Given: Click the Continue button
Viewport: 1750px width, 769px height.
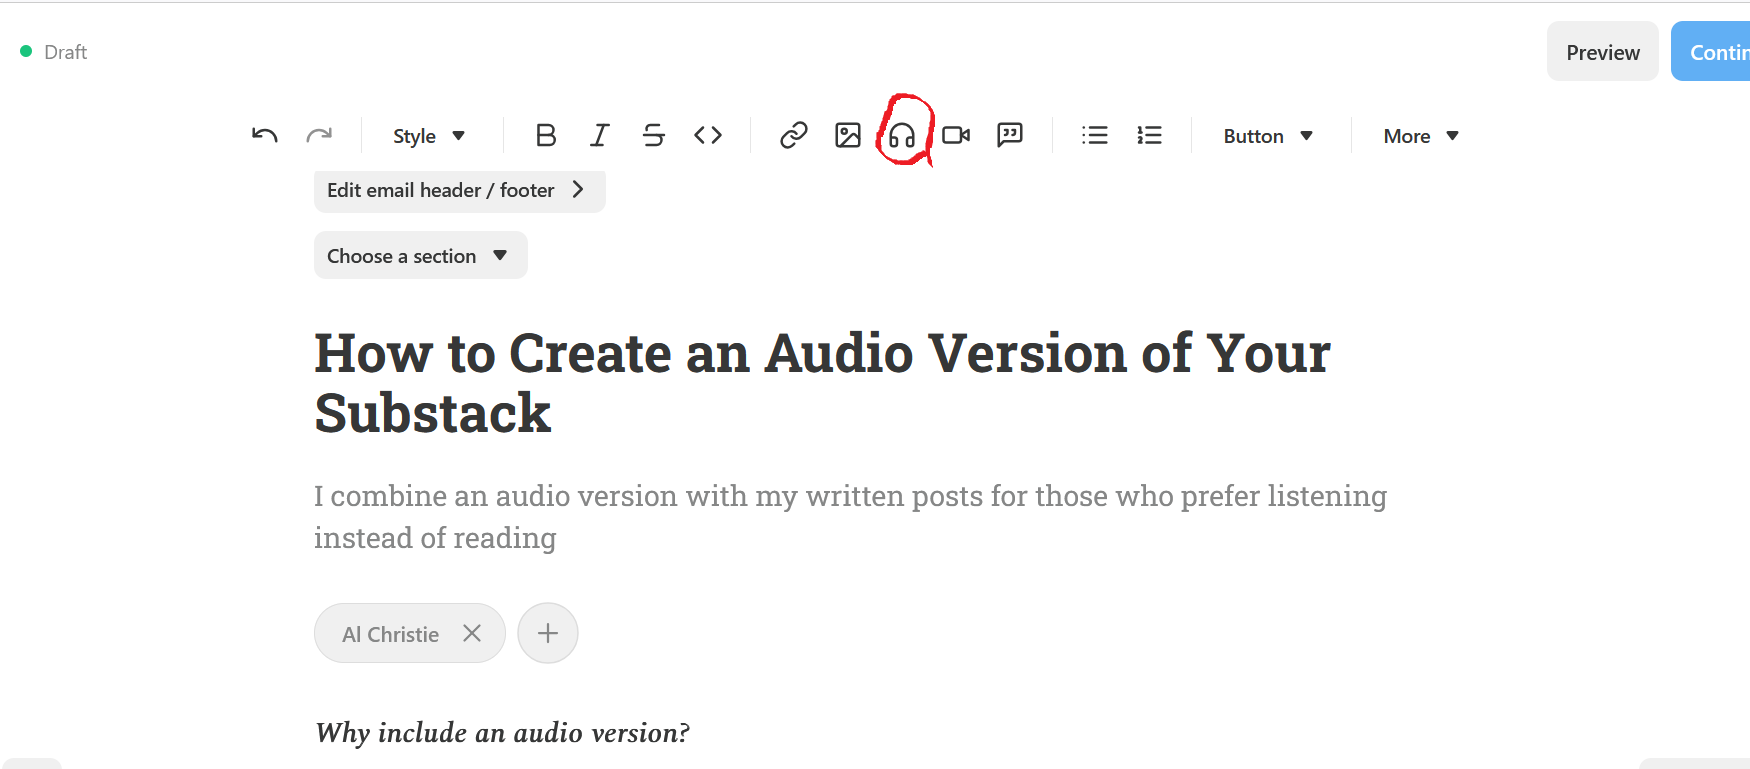Looking at the screenshot, I should pos(1711,52).
